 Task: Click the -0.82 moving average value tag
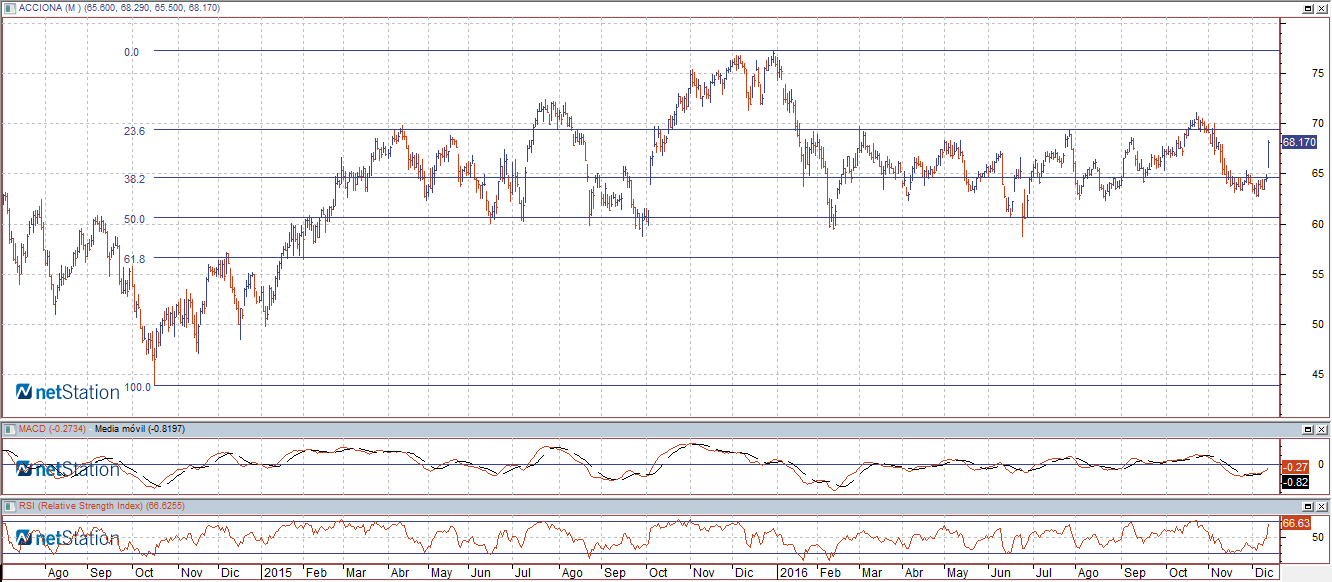click(x=1295, y=481)
